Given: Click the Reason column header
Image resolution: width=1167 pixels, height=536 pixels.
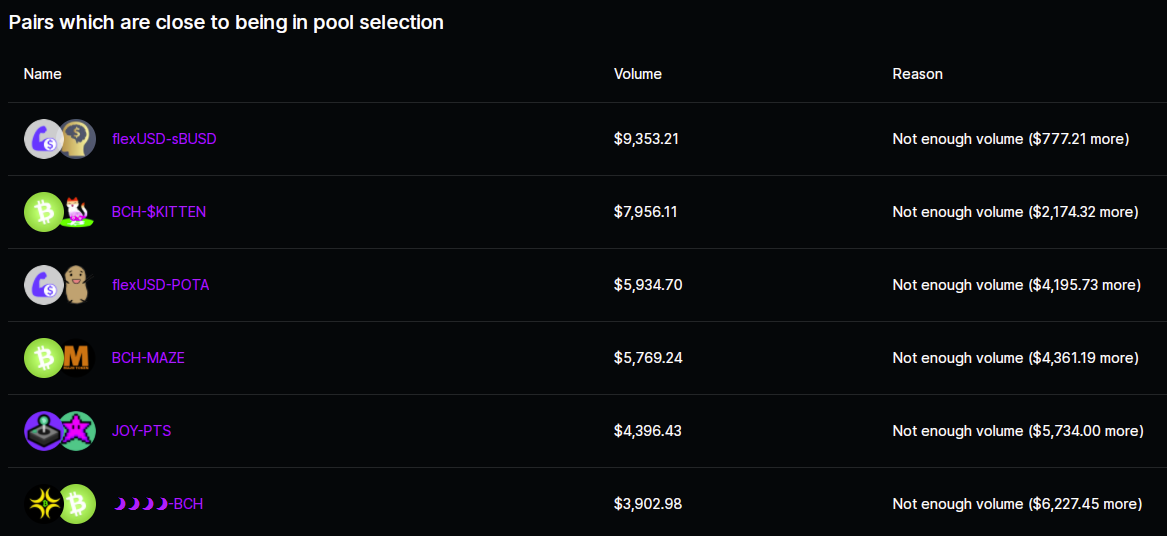Looking at the screenshot, I should tap(918, 74).
